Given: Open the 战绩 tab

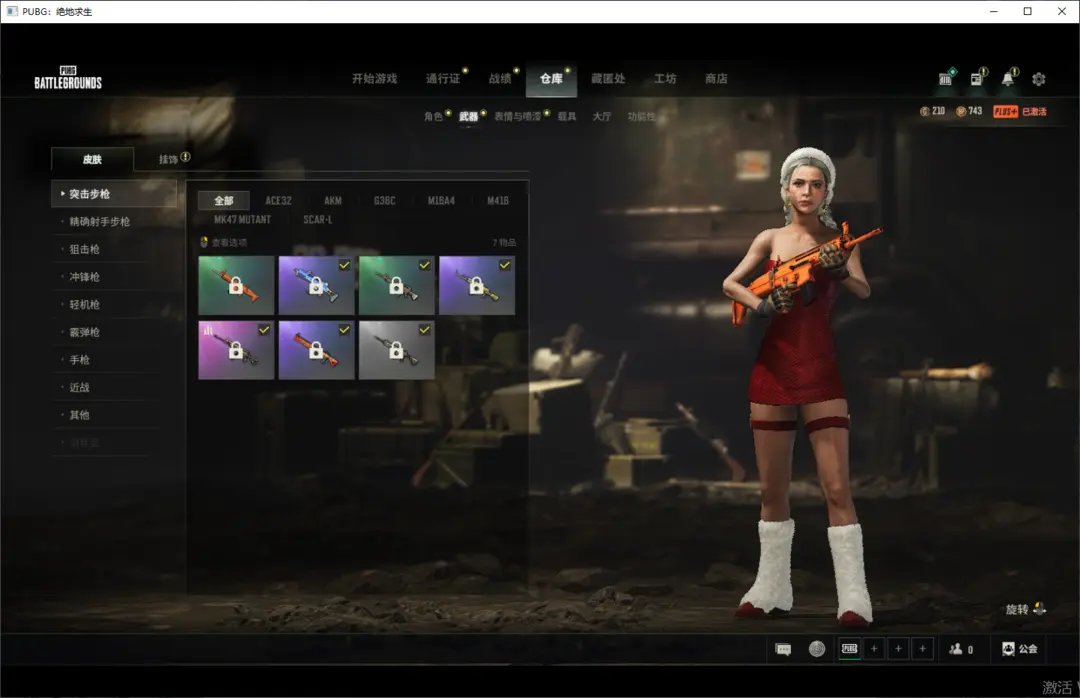Looking at the screenshot, I should 500,79.
